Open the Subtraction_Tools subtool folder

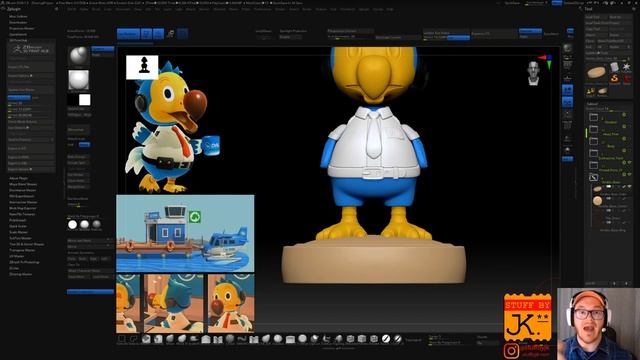coord(593,153)
